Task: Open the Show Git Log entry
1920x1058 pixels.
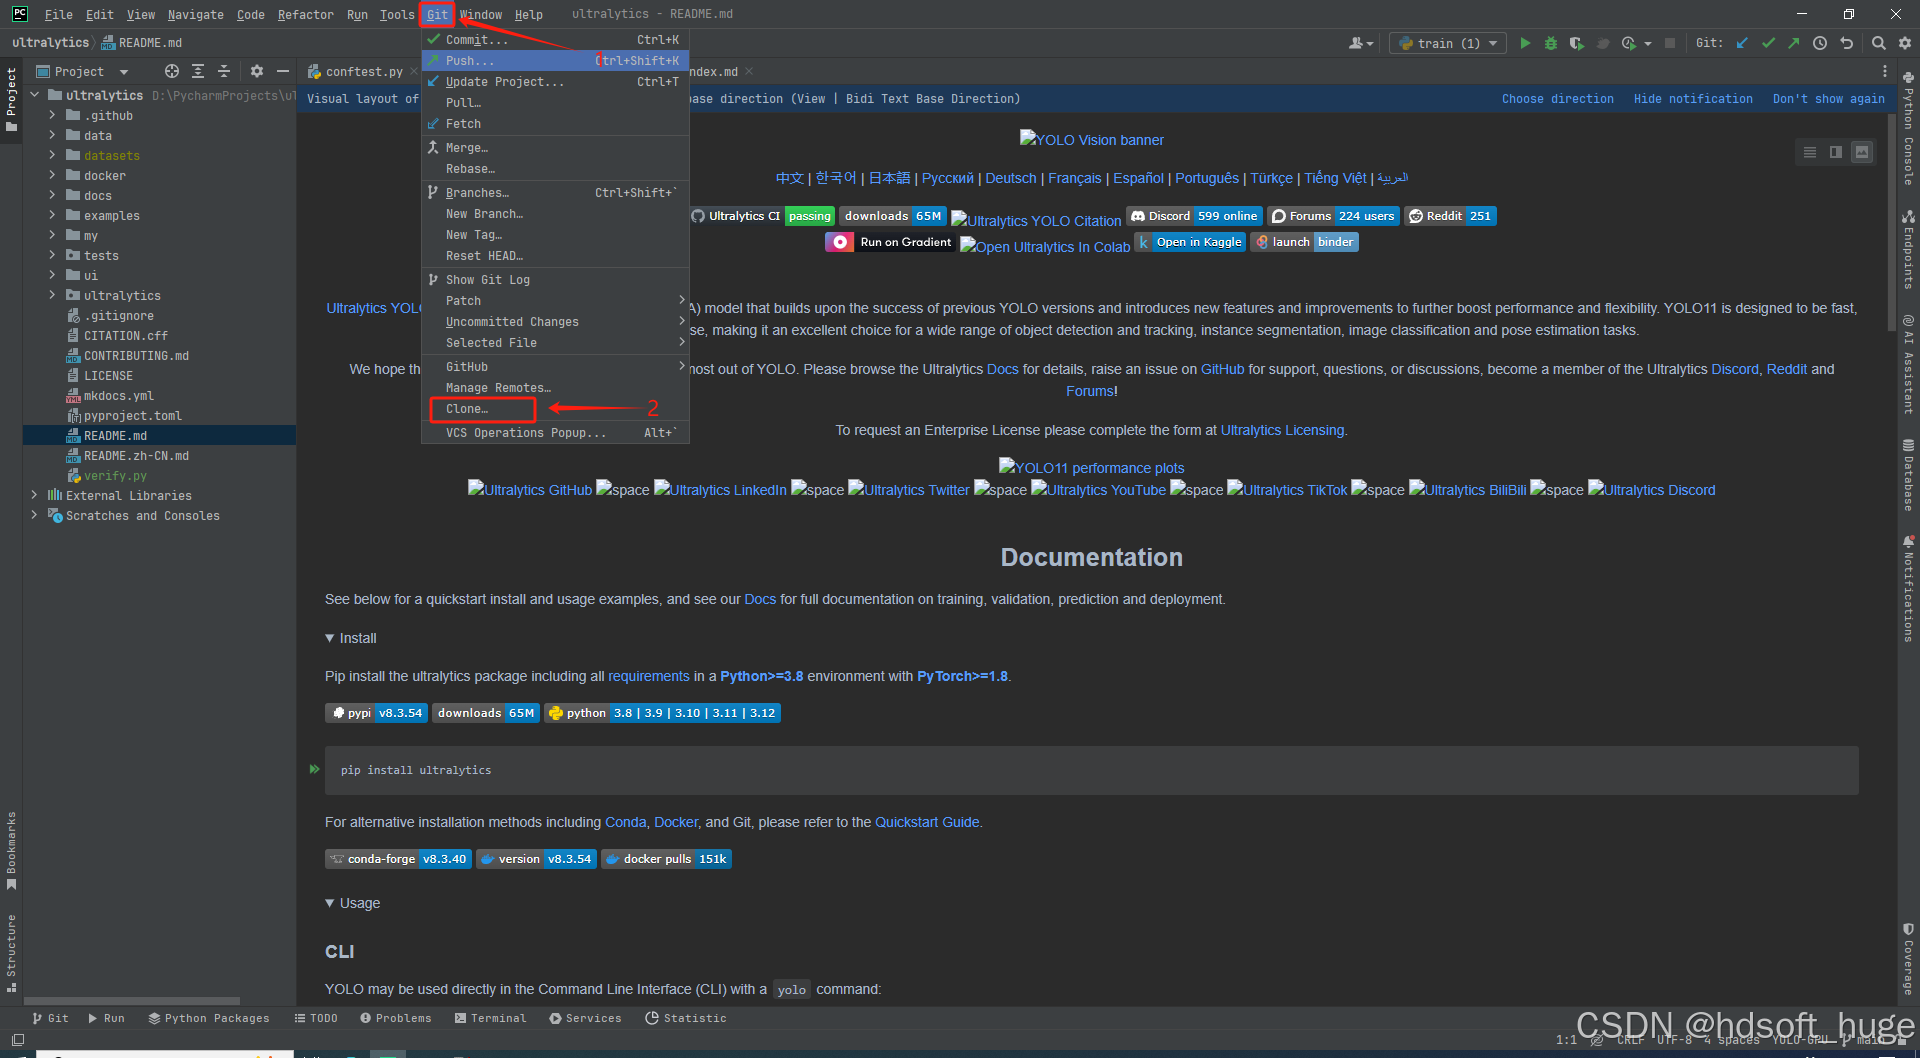Action: pos(555,280)
